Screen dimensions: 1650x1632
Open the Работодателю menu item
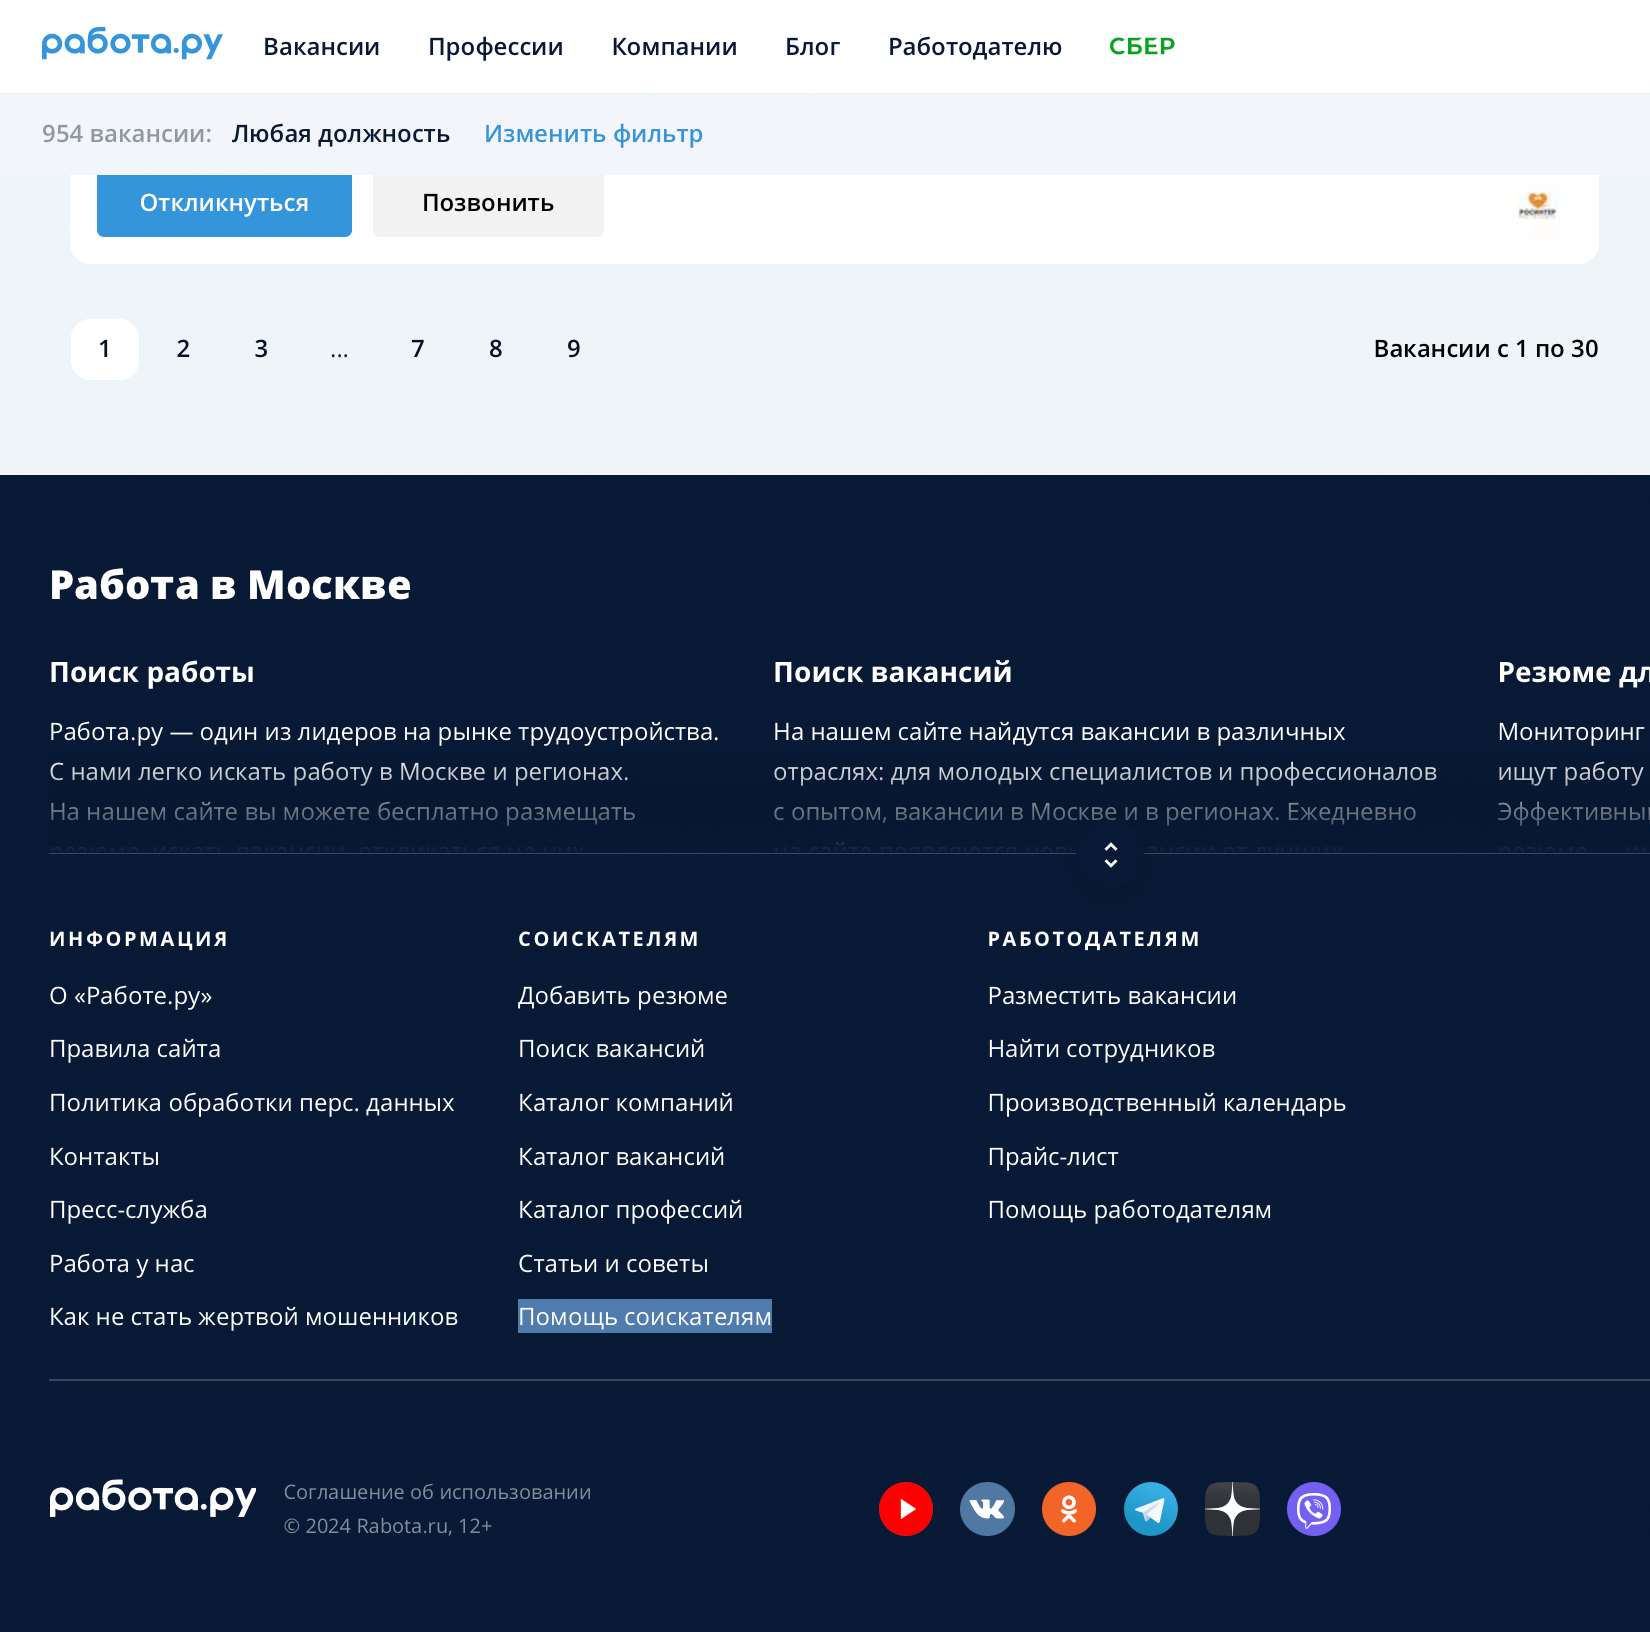pos(975,46)
